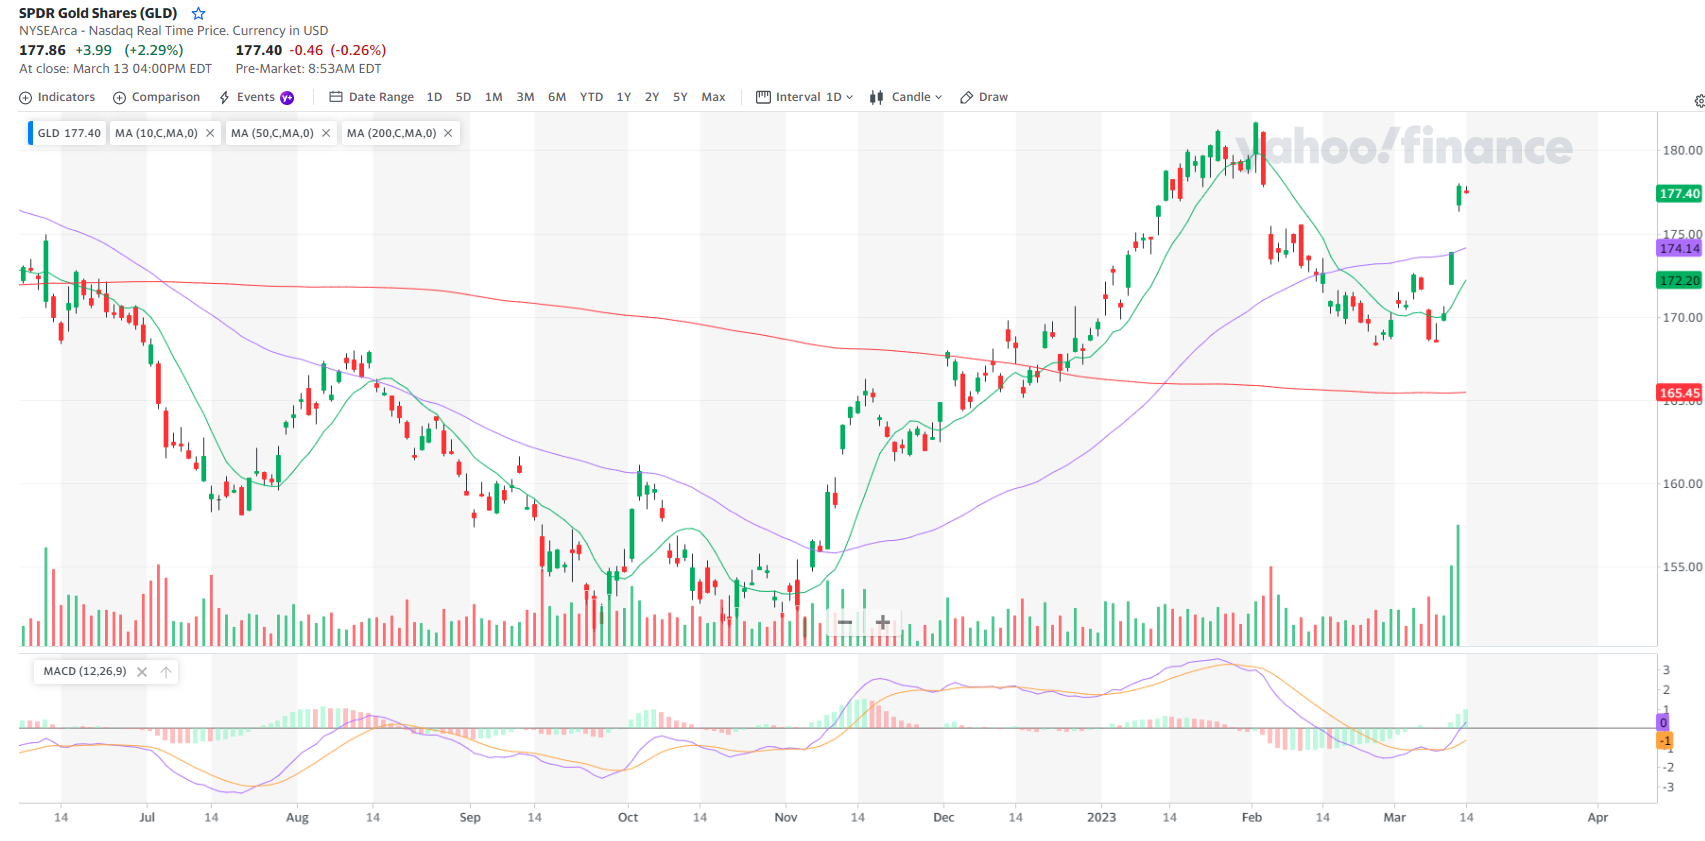Image resolution: width=1705 pixels, height=841 pixels.
Task: Click the purple MACD 0 value label
Action: tap(1664, 722)
